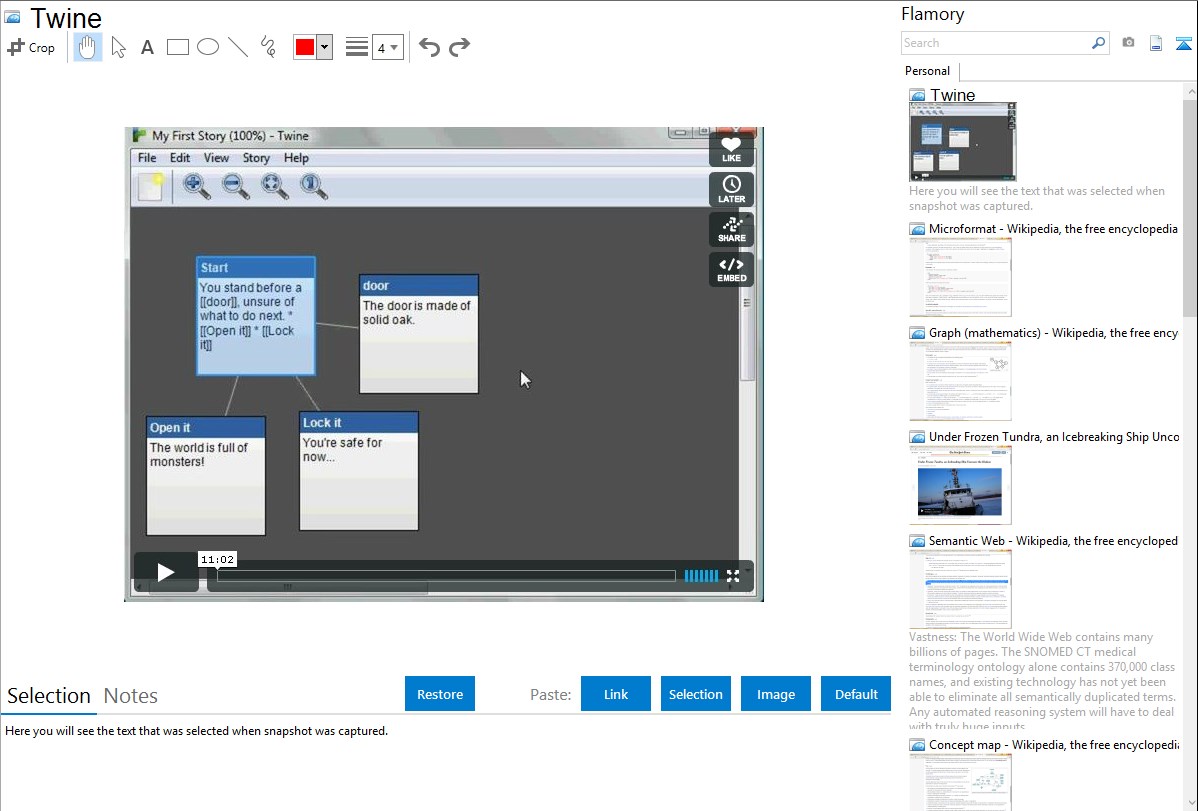This screenshot has width=1198, height=811.
Task: Pick the text annotation tool
Action: 147,48
